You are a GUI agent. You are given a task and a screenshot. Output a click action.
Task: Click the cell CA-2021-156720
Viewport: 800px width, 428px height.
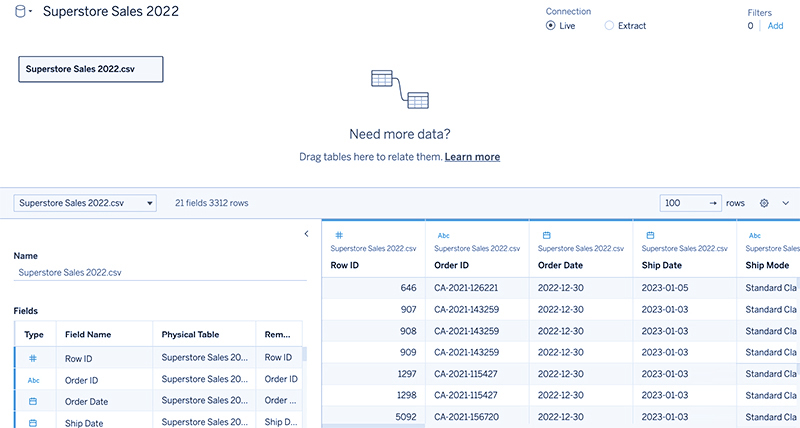(477, 417)
